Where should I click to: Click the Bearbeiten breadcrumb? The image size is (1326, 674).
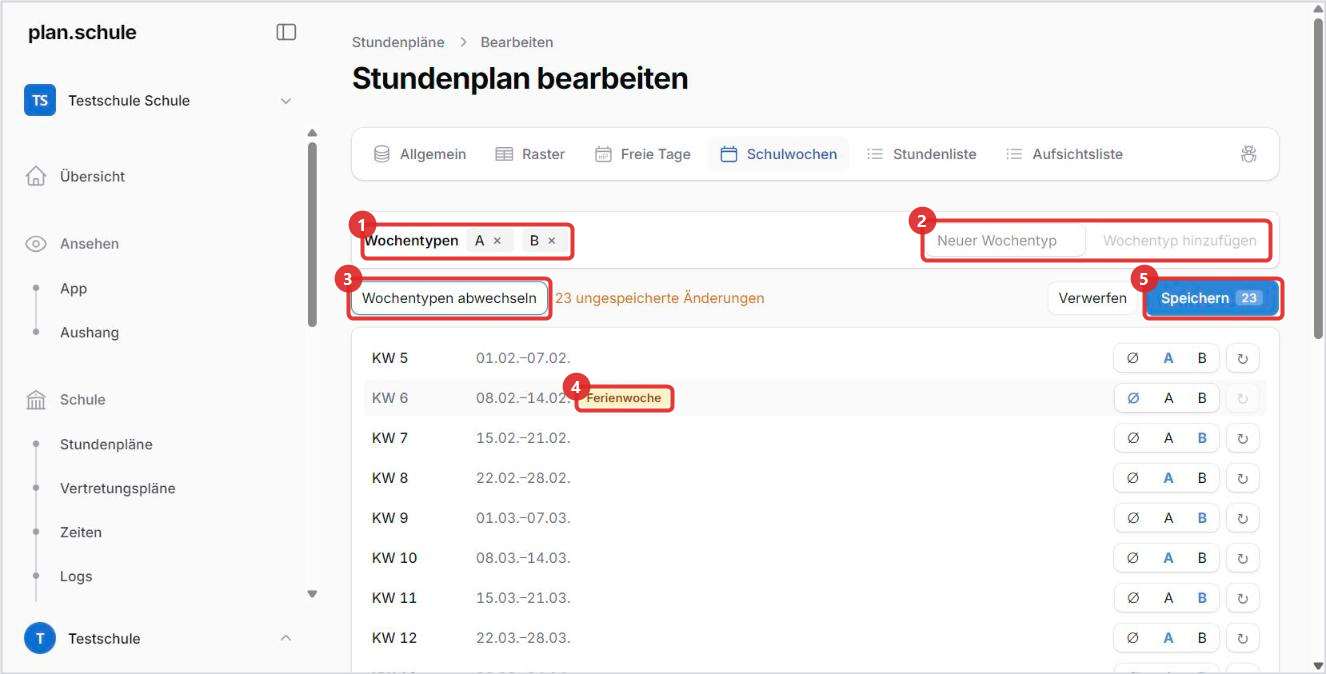click(x=517, y=42)
